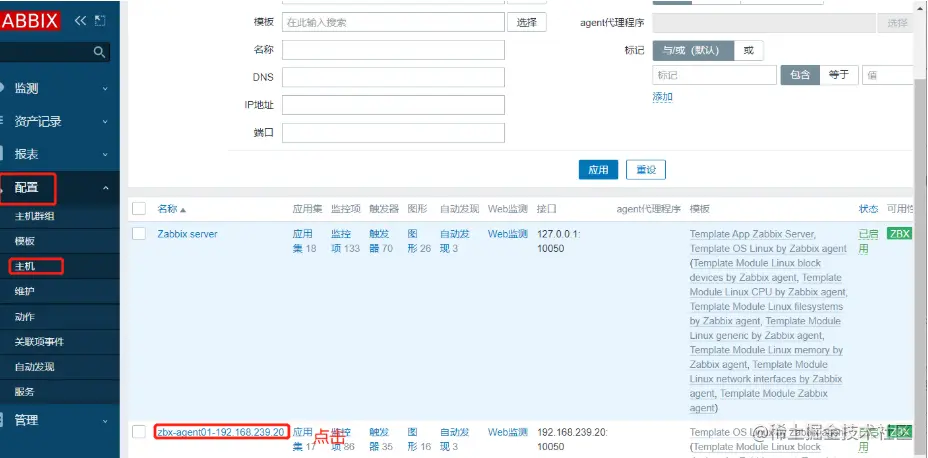Image resolution: width=928 pixels, height=458 pixels.
Task: Tick the Zabbix server row checkbox
Action: click(x=138, y=234)
